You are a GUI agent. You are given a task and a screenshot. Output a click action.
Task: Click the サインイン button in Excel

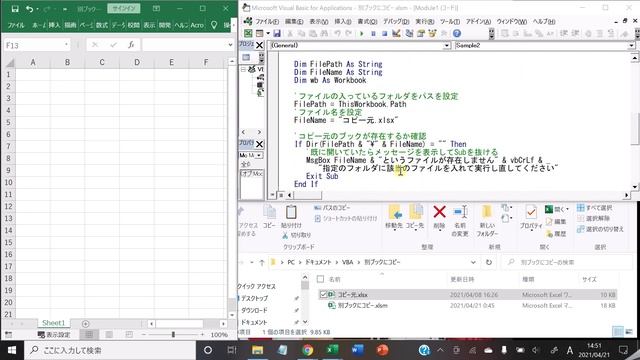124,9
